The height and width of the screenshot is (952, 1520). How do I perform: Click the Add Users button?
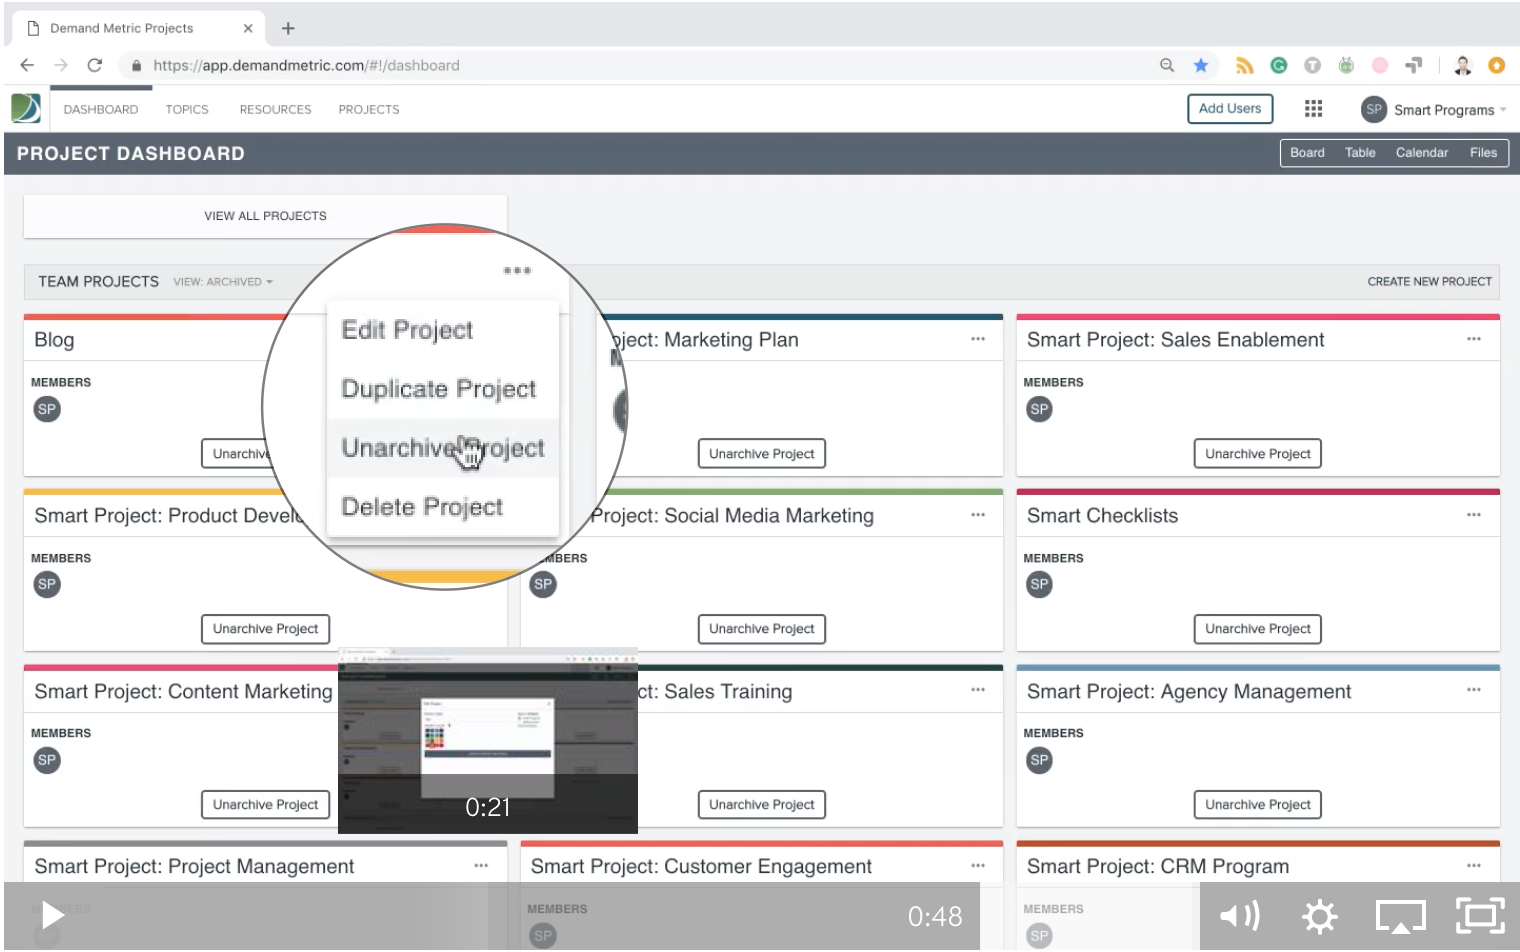point(1230,108)
